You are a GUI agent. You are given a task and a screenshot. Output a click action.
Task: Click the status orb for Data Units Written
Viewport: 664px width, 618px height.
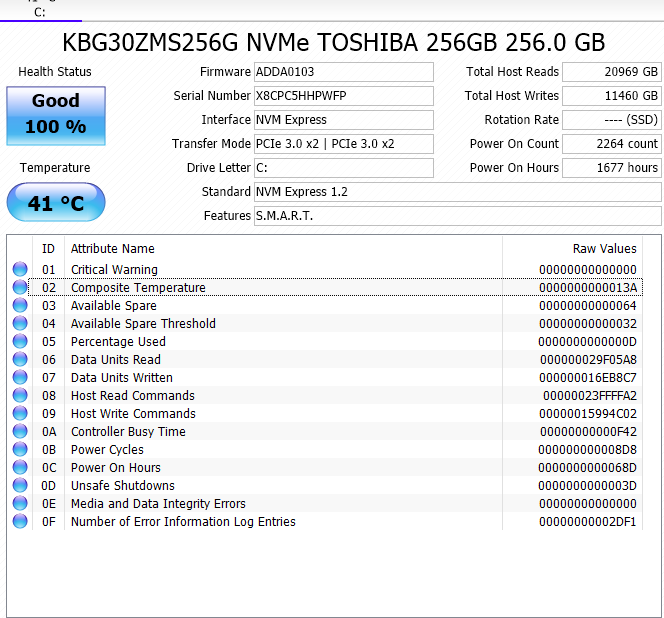point(20,377)
